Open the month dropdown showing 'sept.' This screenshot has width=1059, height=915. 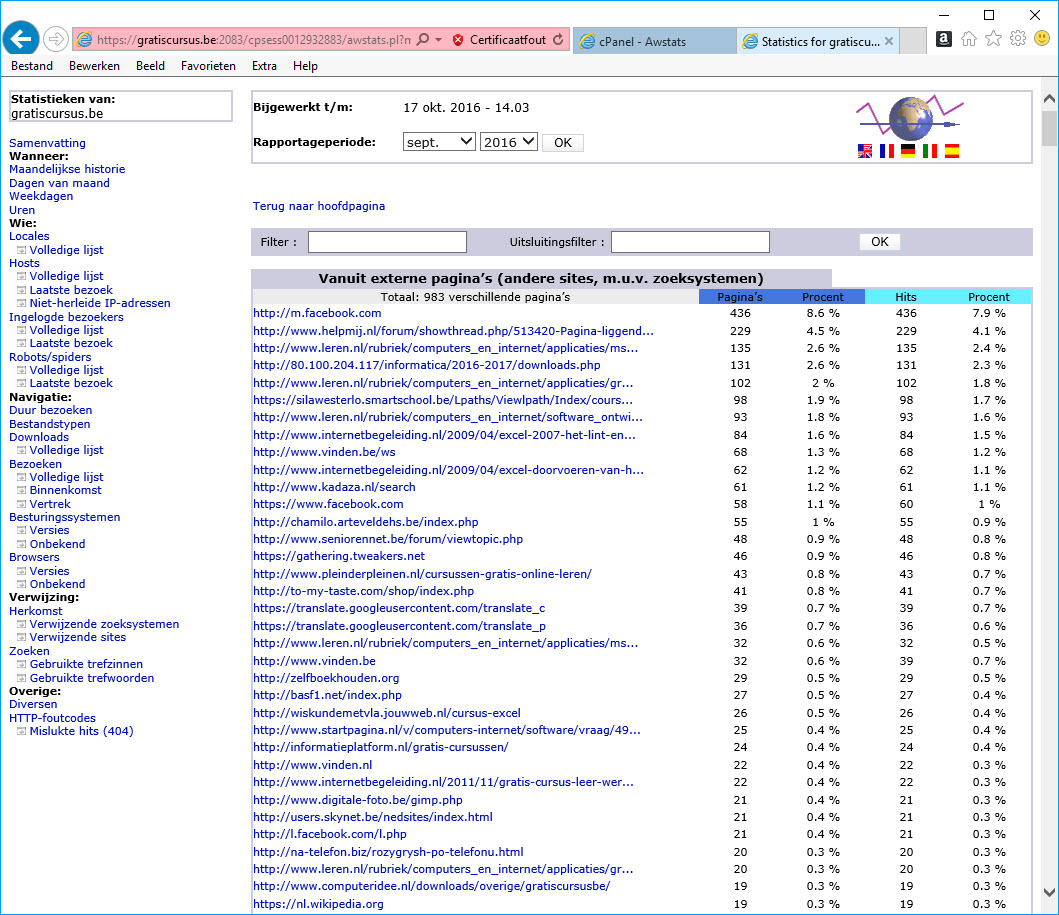pyautogui.click(x=439, y=142)
